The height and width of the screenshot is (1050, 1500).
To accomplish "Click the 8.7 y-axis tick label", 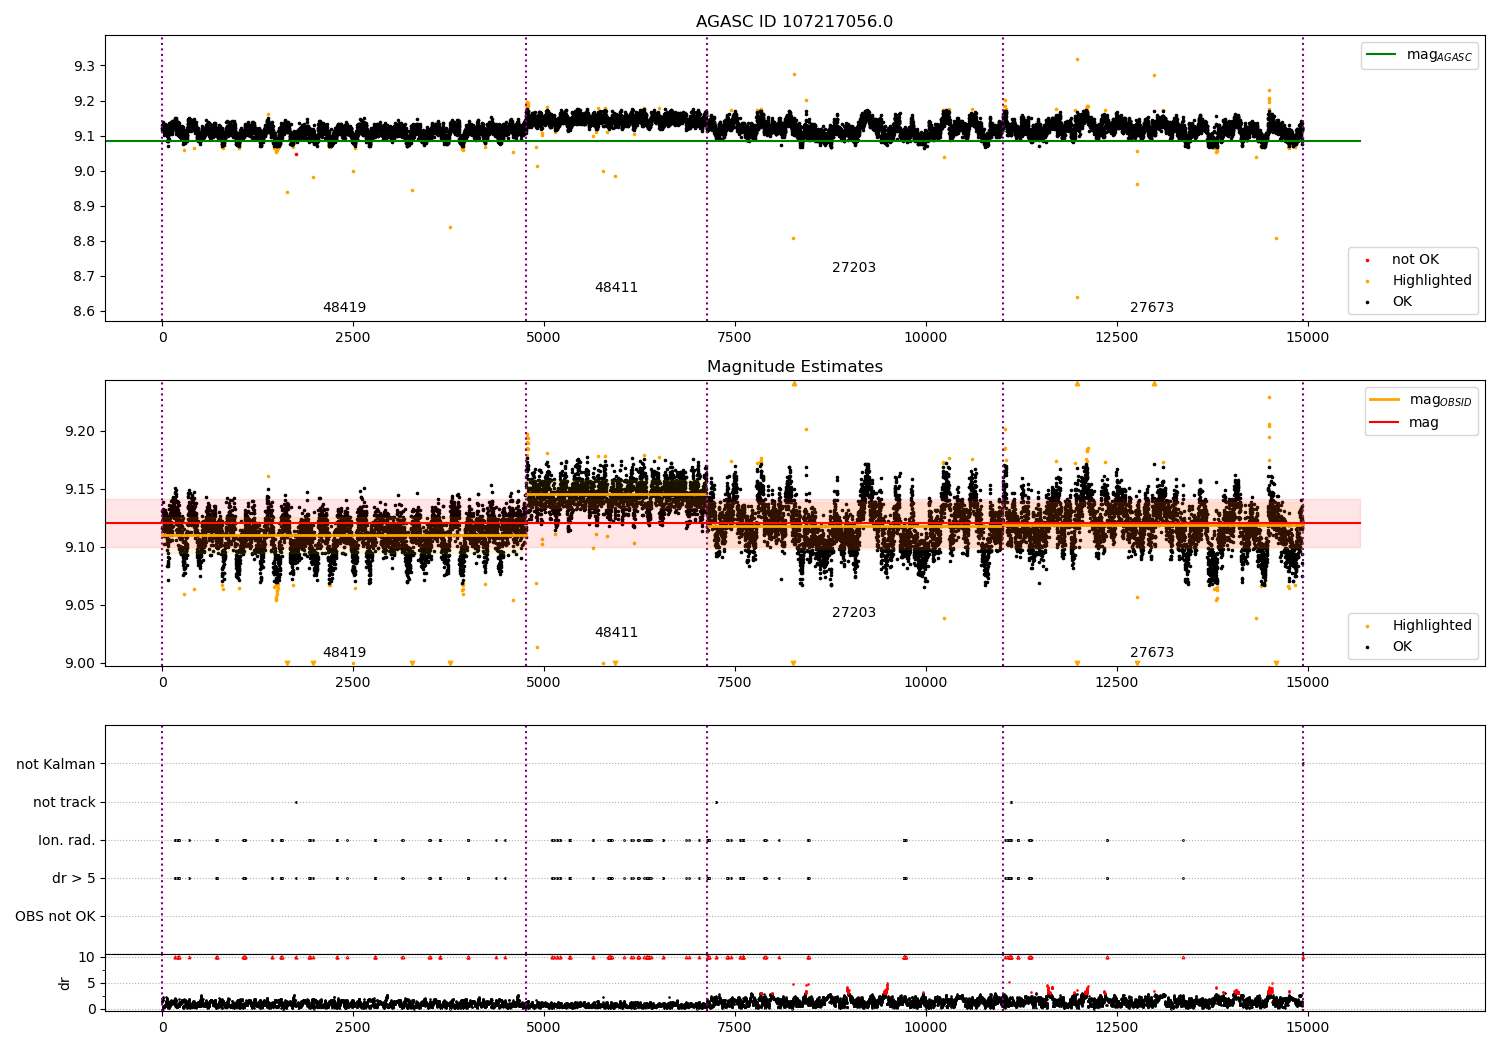I will tap(85, 276).
